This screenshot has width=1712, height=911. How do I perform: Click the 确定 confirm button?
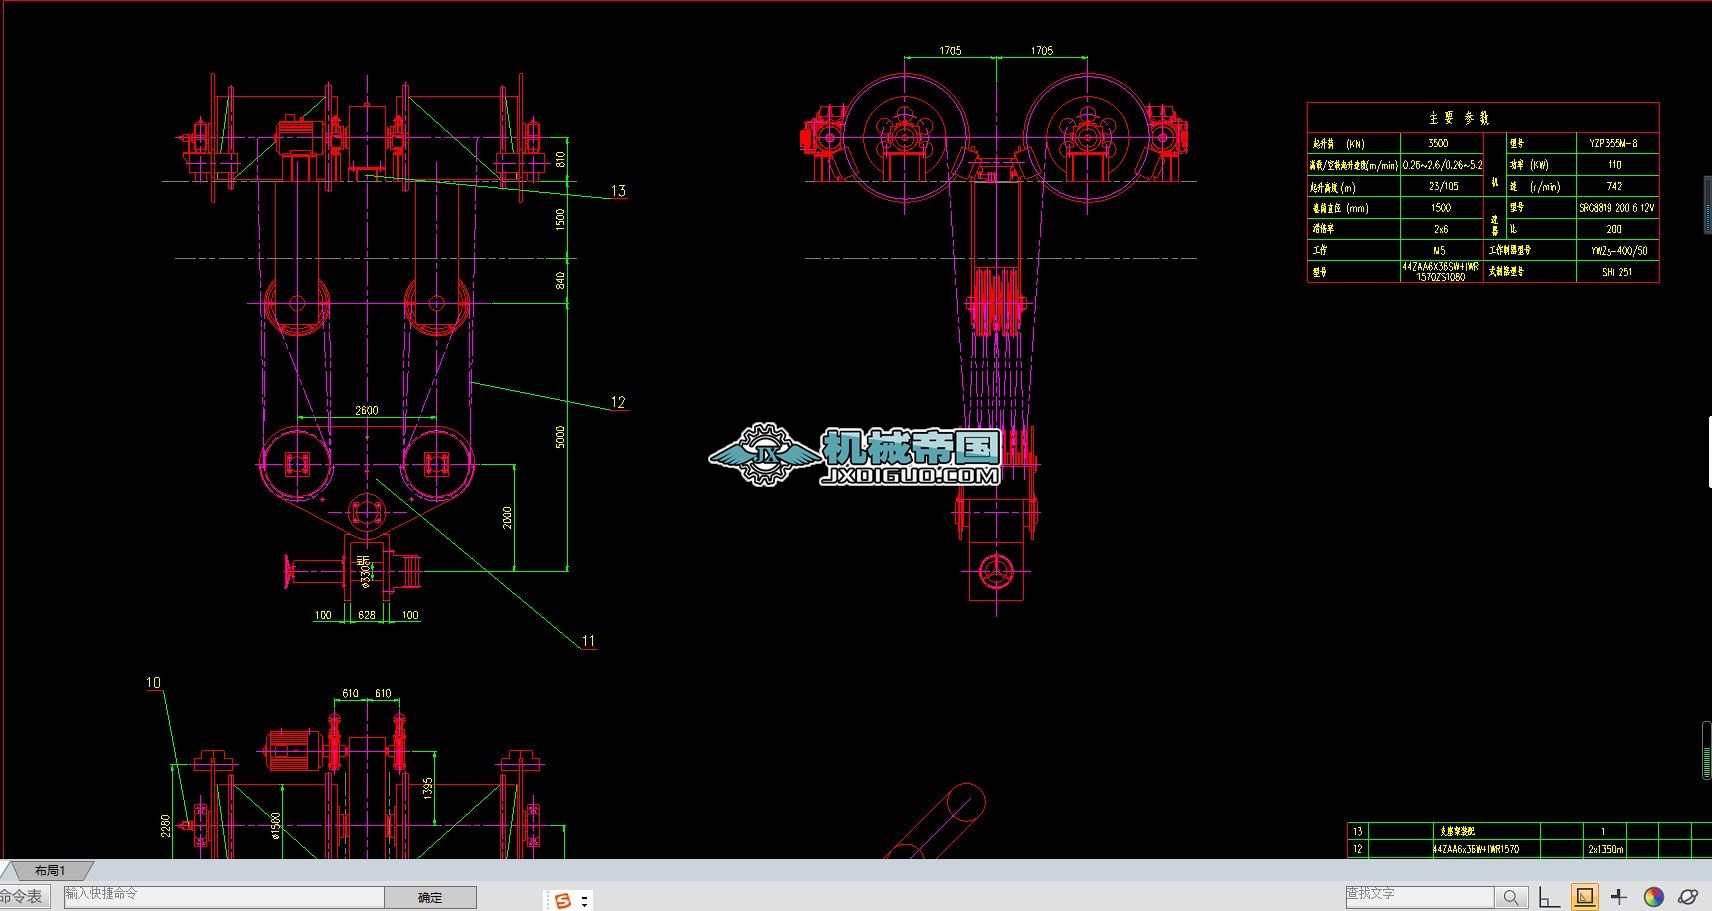pyautogui.click(x=430, y=897)
